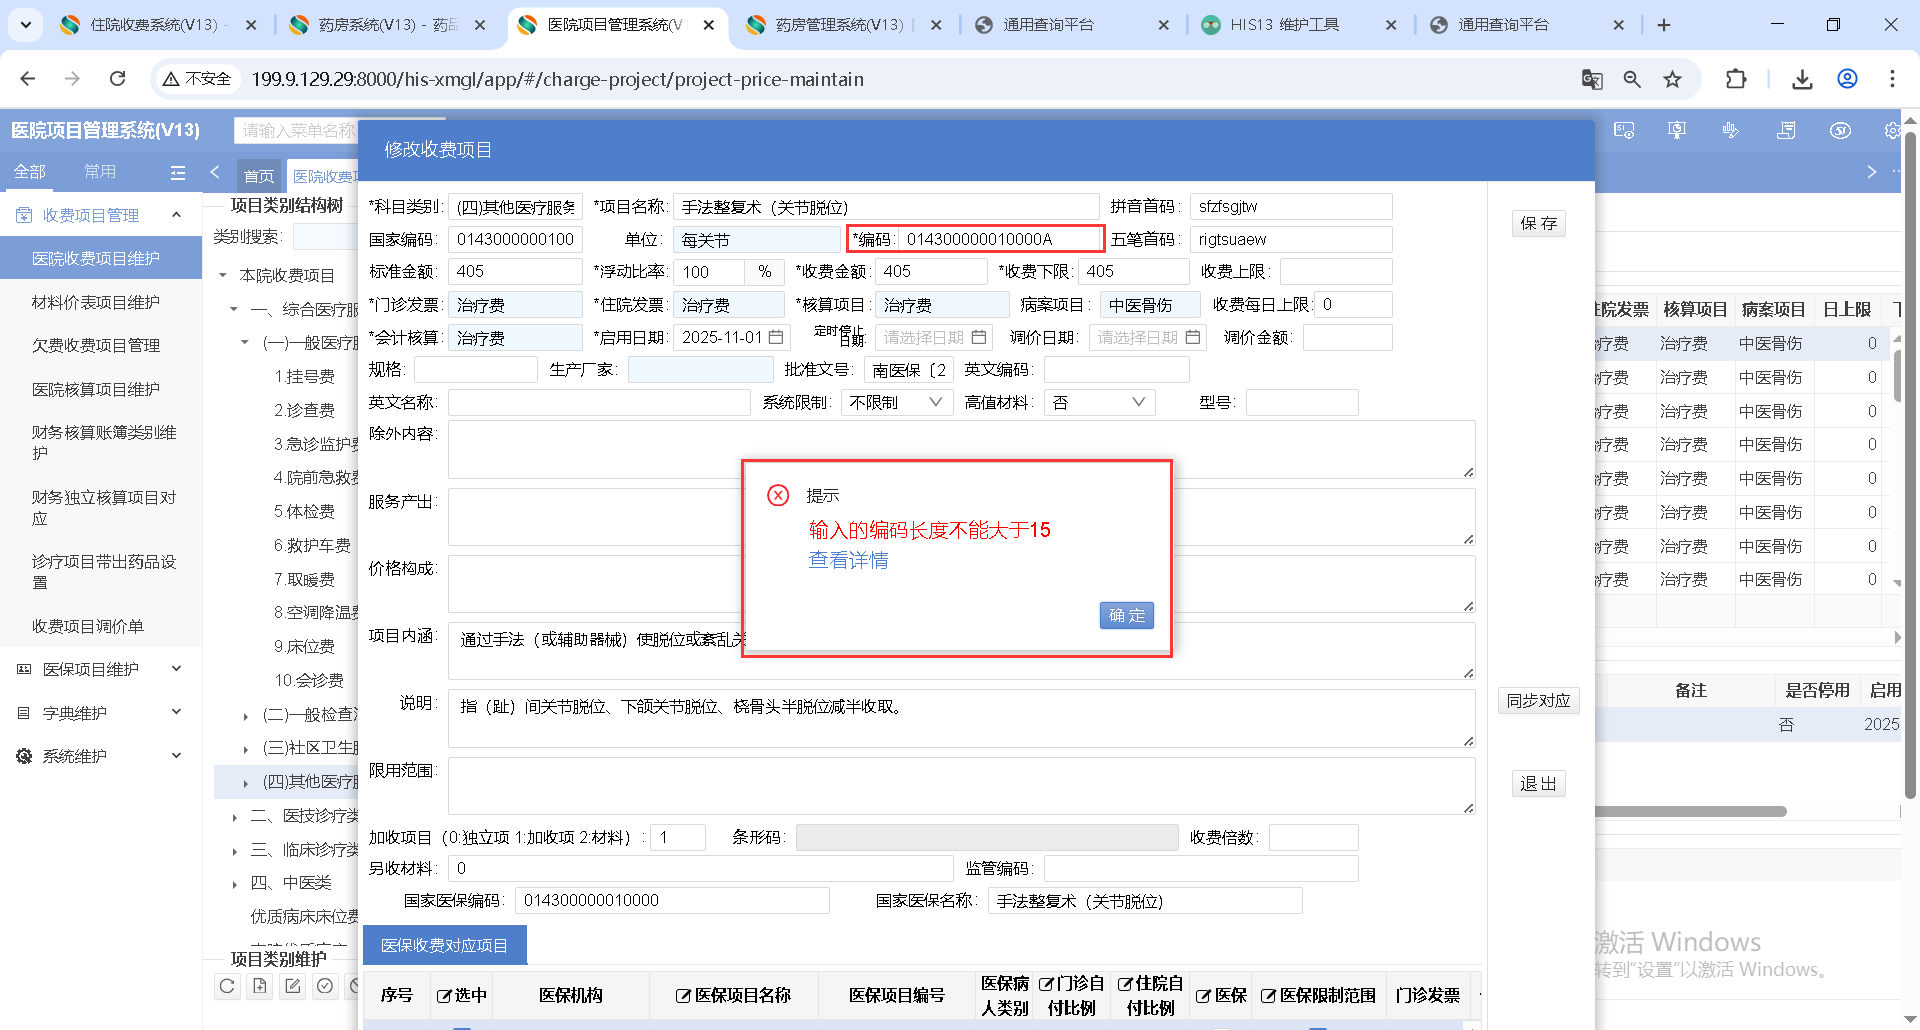Screen dimensions: 1920x1030
Task: Switch to the 首页 page tab
Action: 259,175
